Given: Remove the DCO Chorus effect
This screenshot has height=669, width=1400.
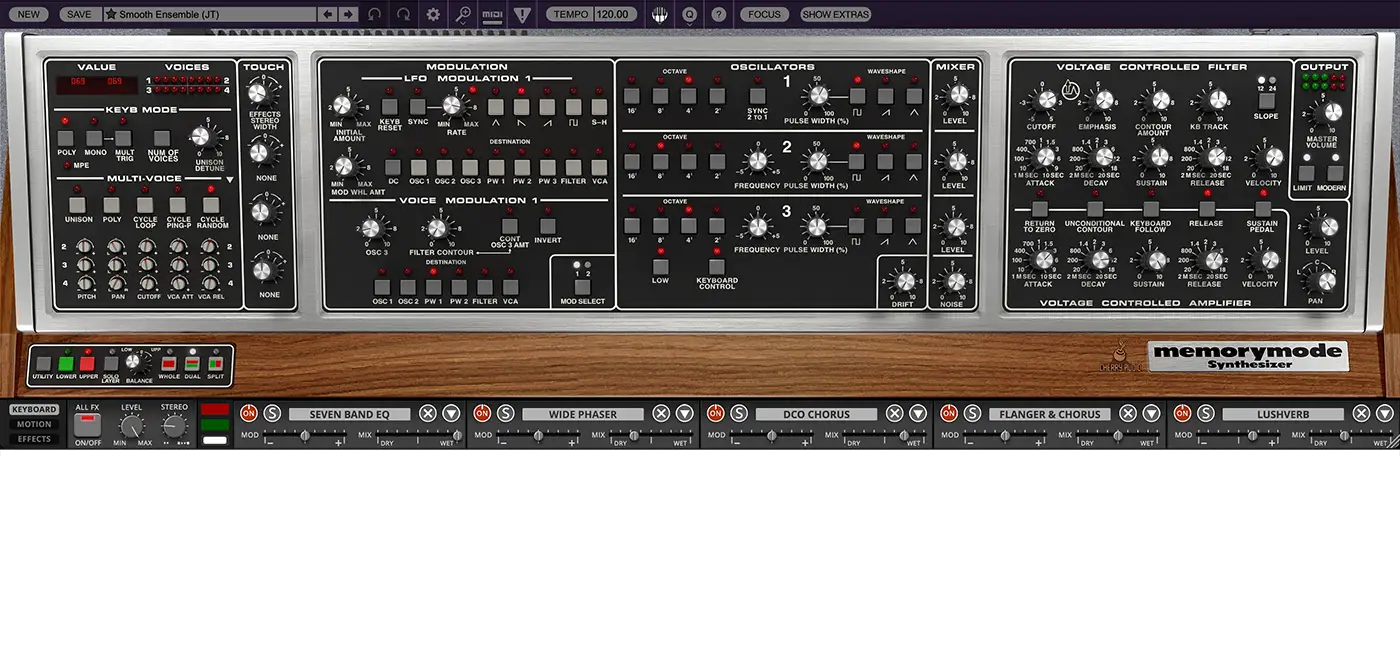Looking at the screenshot, I should coord(894,413).
